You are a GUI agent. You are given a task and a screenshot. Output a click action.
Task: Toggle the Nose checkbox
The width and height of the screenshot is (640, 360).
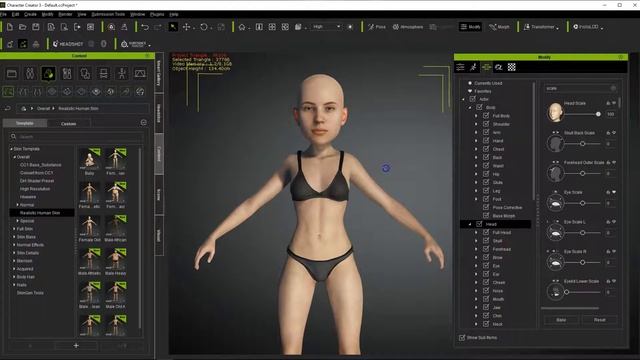pyautogui.click(x=486, y=290)
